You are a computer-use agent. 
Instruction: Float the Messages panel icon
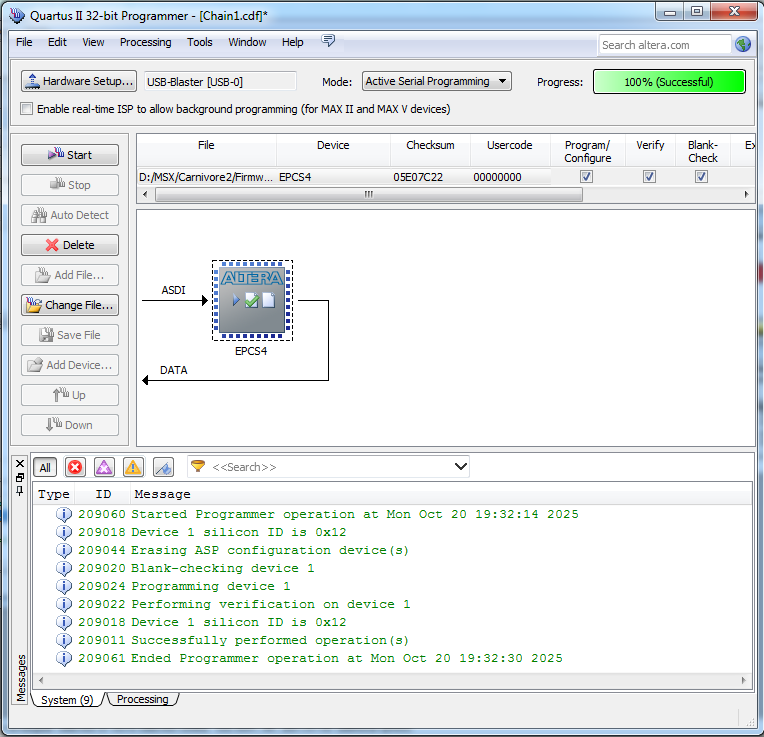coord(20,477)
